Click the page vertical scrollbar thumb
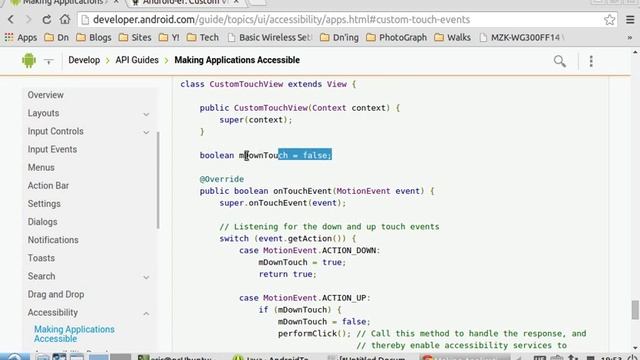640x360 pixels. (635, 310)
